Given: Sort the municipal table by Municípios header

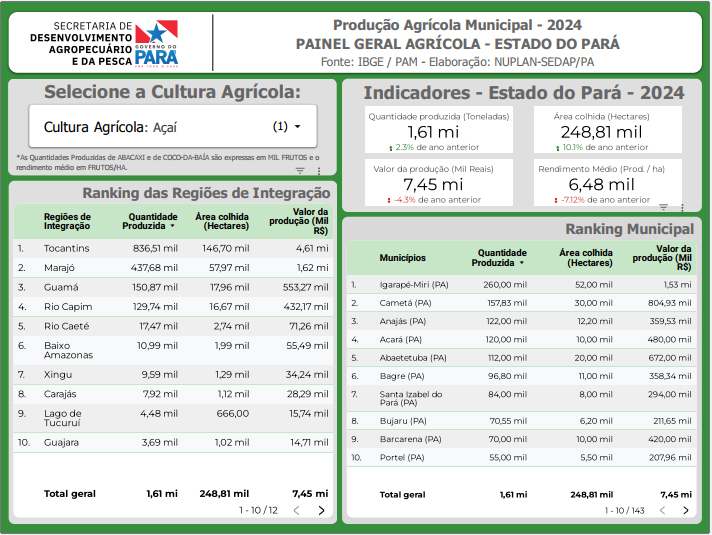Looking at the screenshot, I should 402,258.
